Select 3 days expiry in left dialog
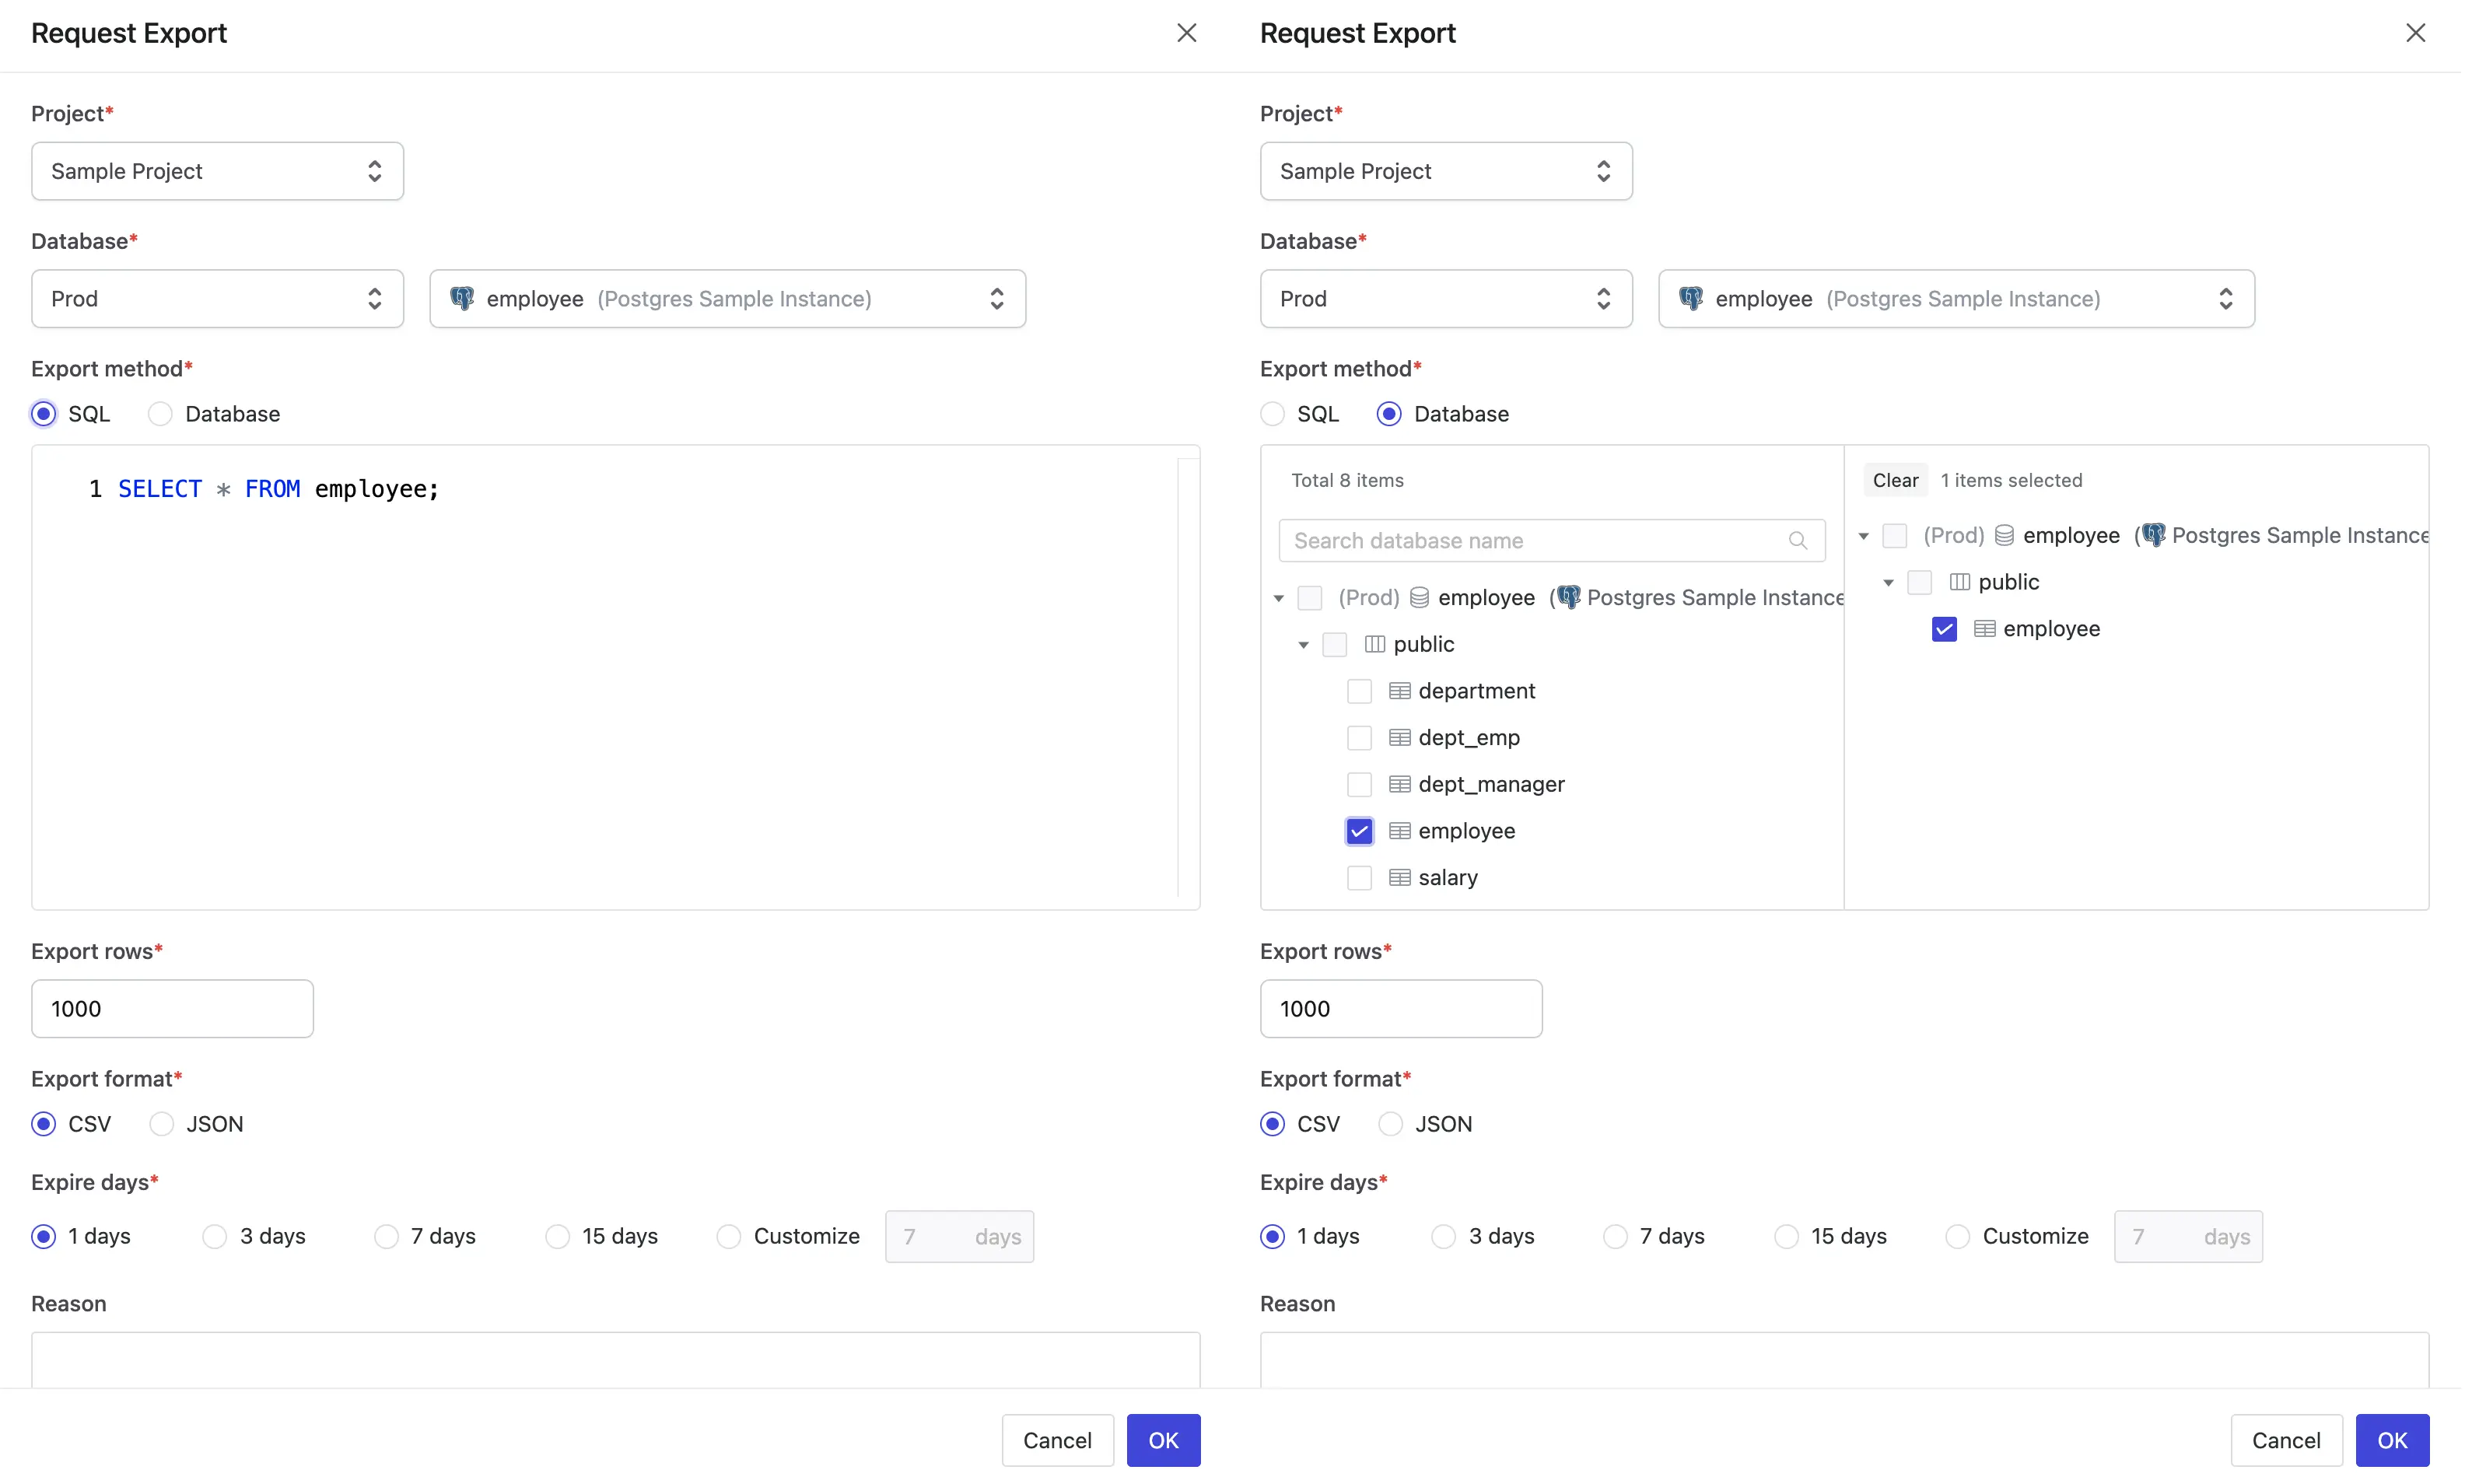2472x1484 pixels. point(215,1237)
